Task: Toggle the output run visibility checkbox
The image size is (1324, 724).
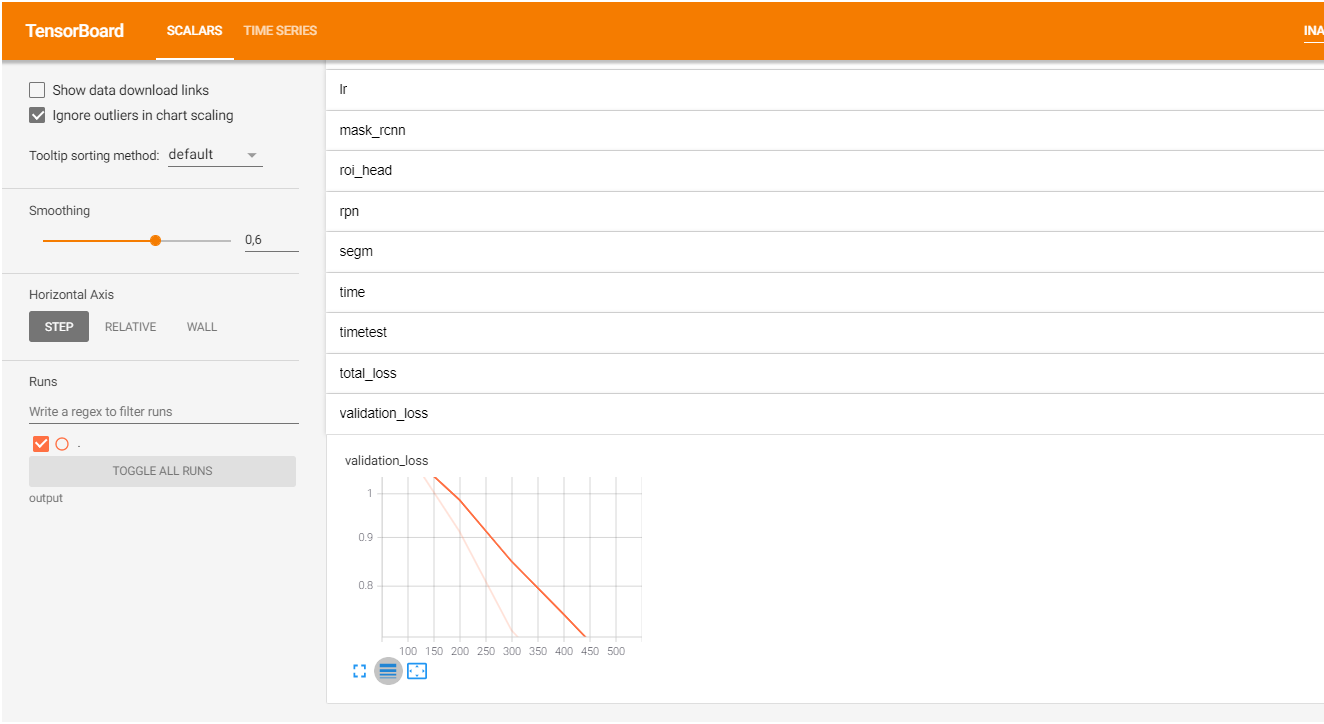Action: pos(40,443)
